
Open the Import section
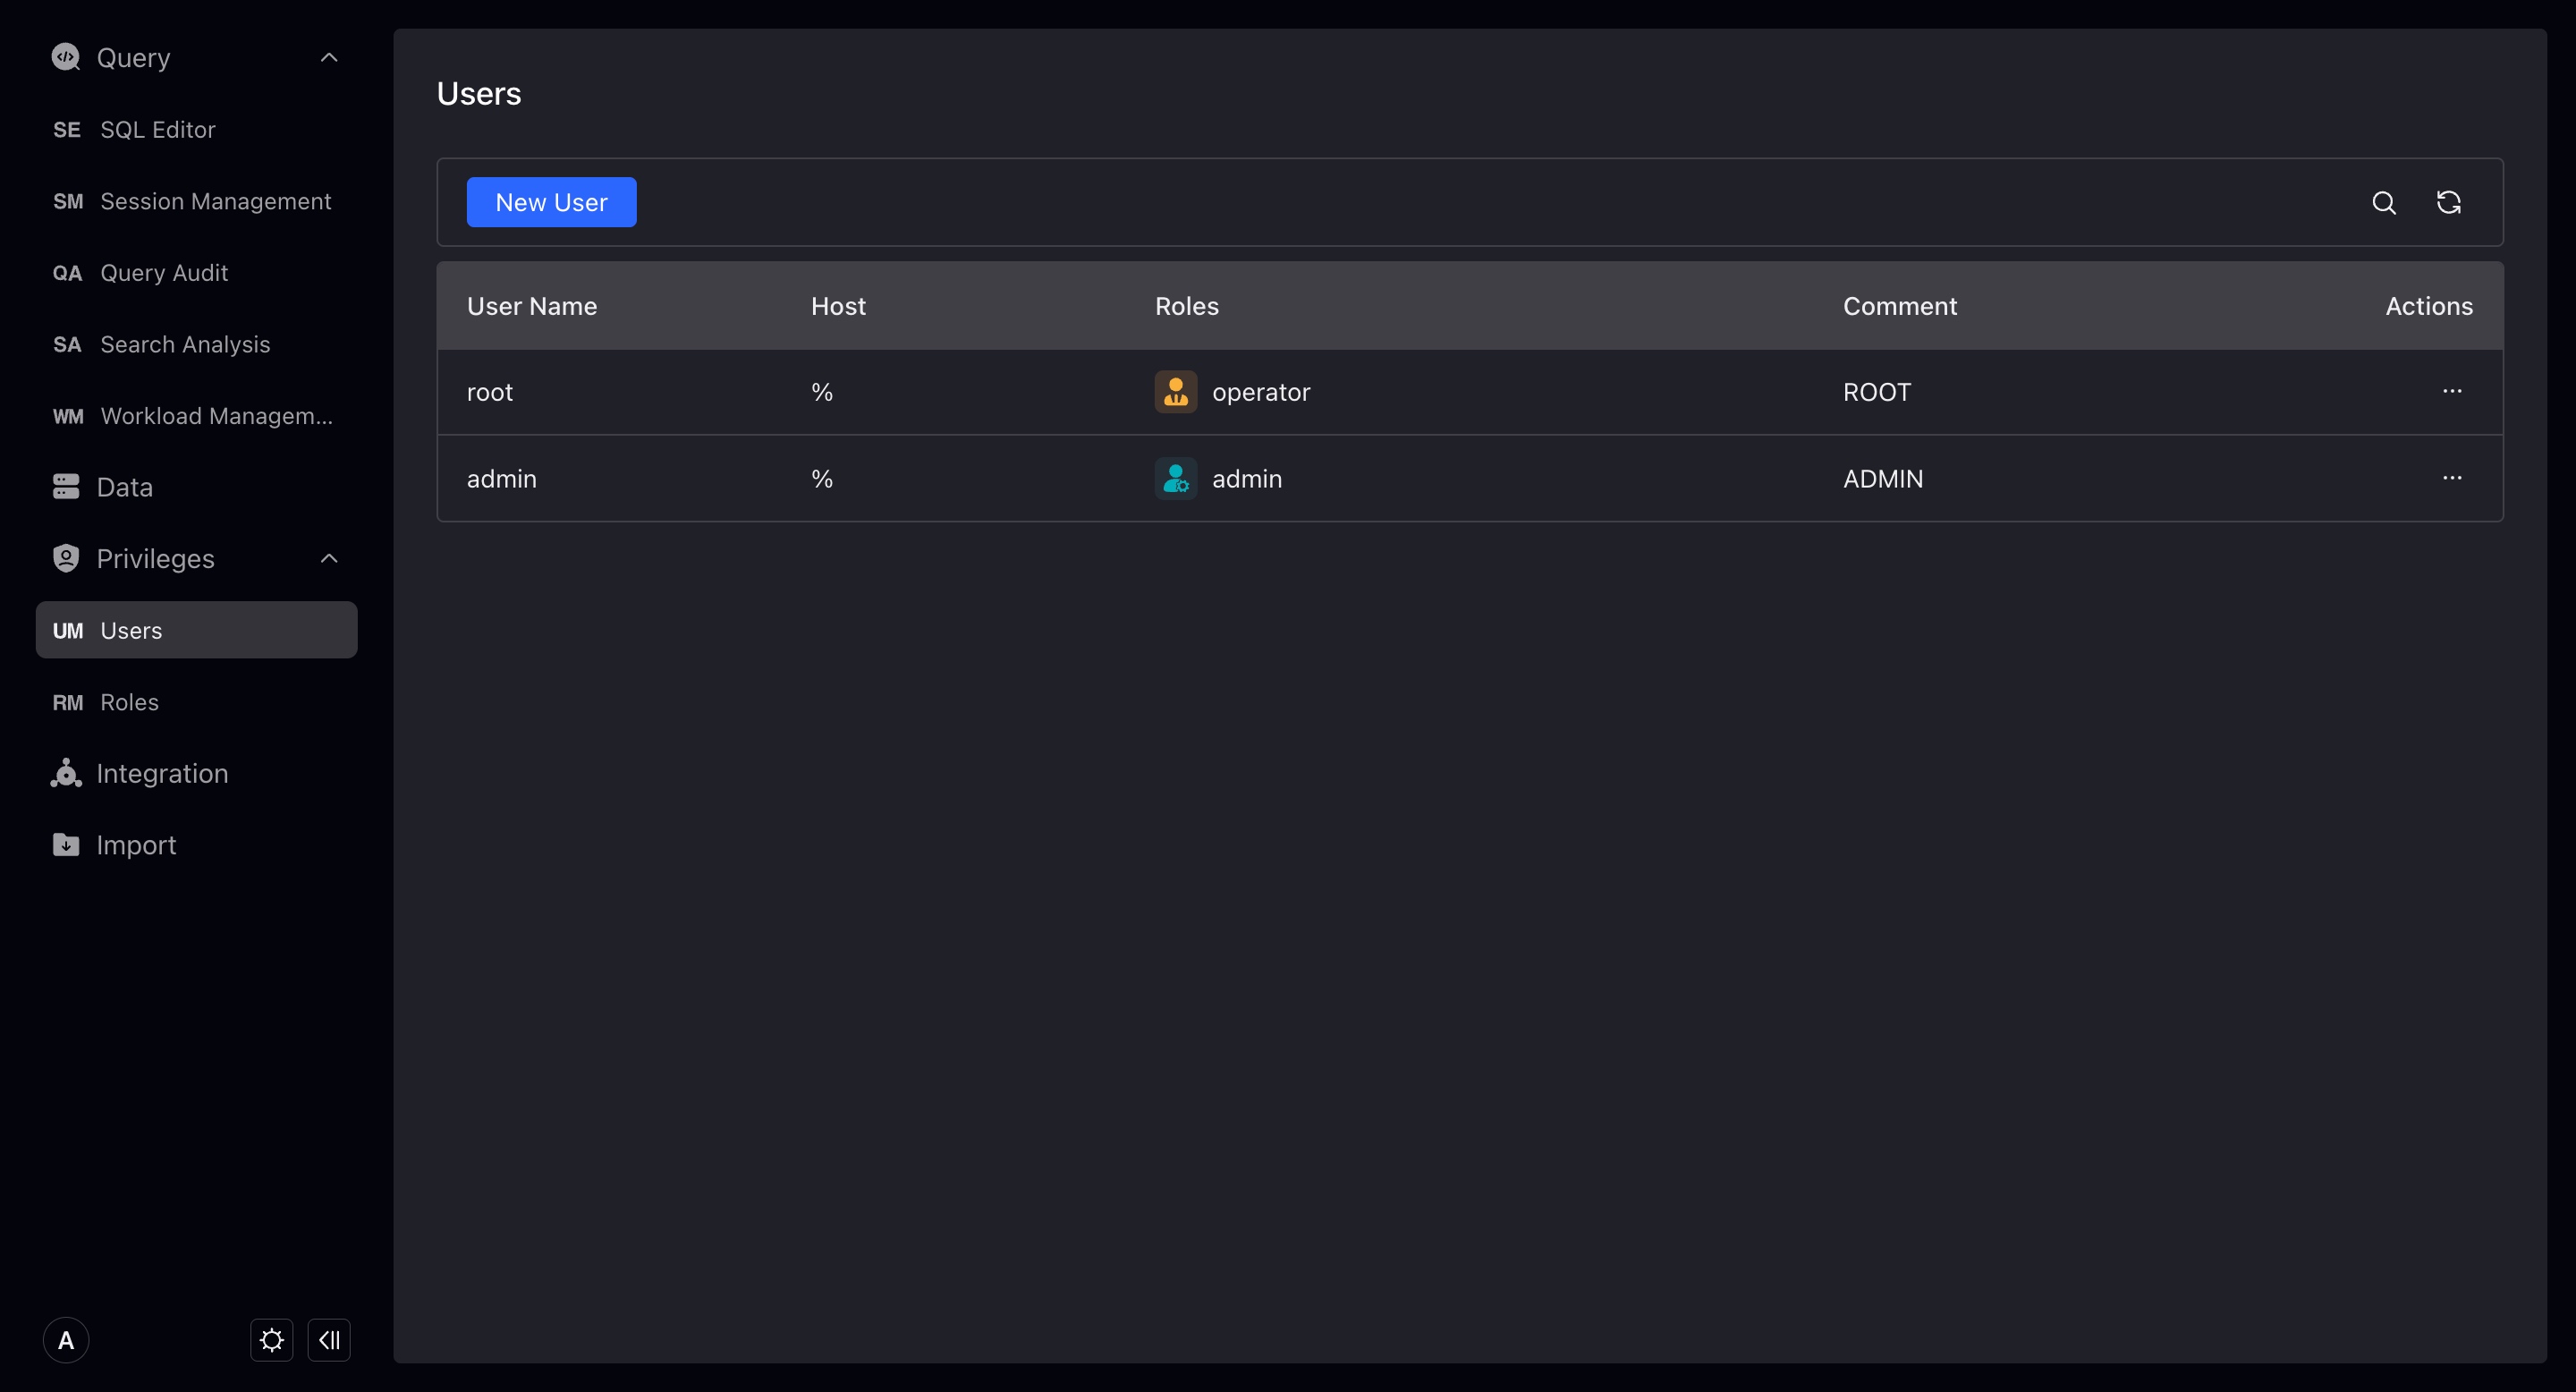(136, 845)
